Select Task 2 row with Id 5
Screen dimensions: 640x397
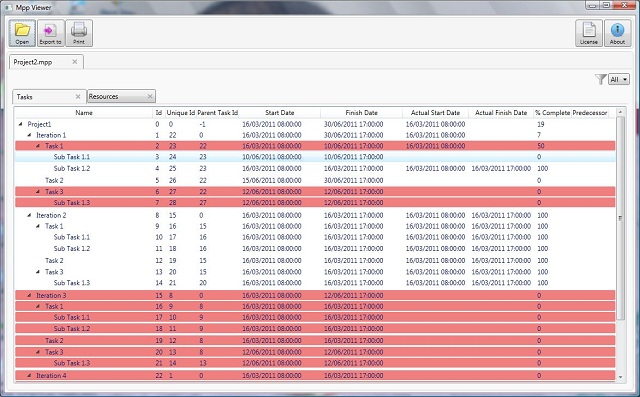(315, 180)
